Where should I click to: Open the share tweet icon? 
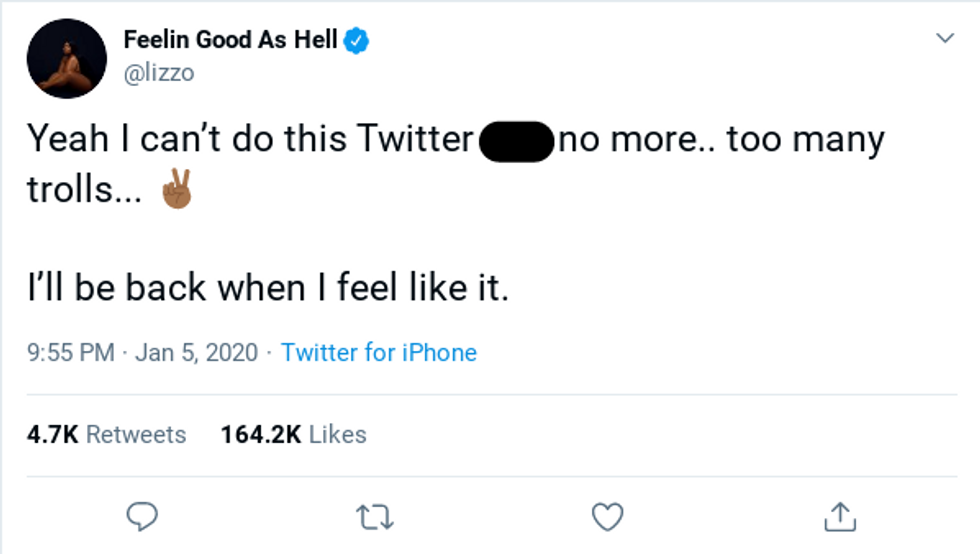[x=838, y=516]
